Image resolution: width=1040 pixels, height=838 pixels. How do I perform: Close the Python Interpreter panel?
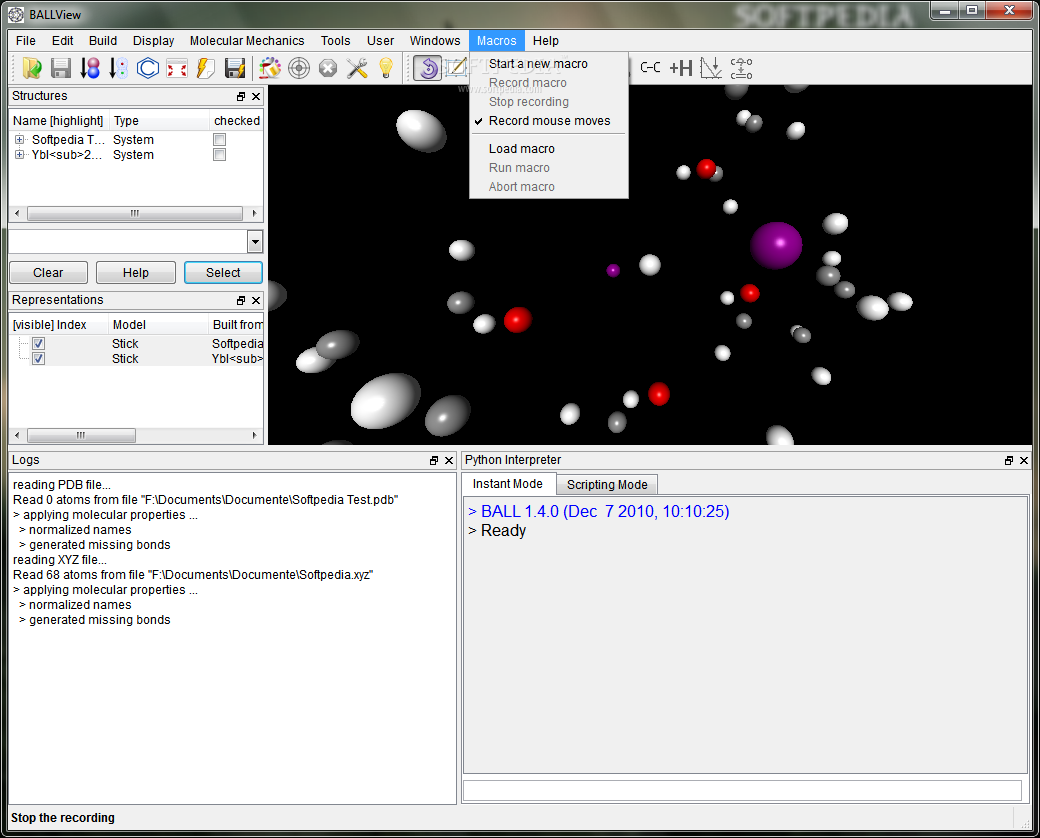[x=1024, y=460]
